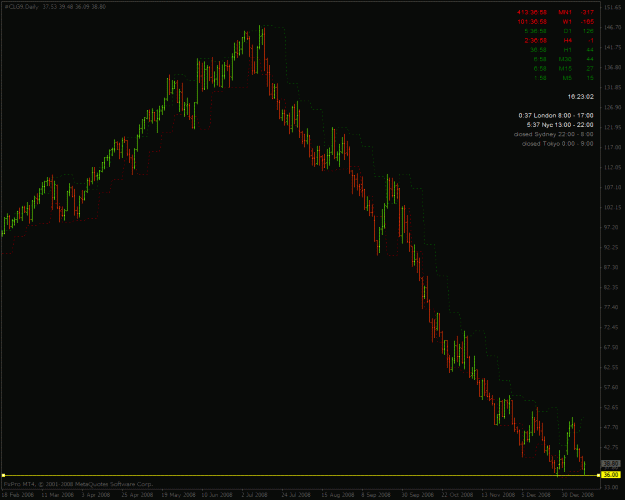Click the 42.75 price axis label
This screenshot has width=625, height=500.
(x=613, y=447)
